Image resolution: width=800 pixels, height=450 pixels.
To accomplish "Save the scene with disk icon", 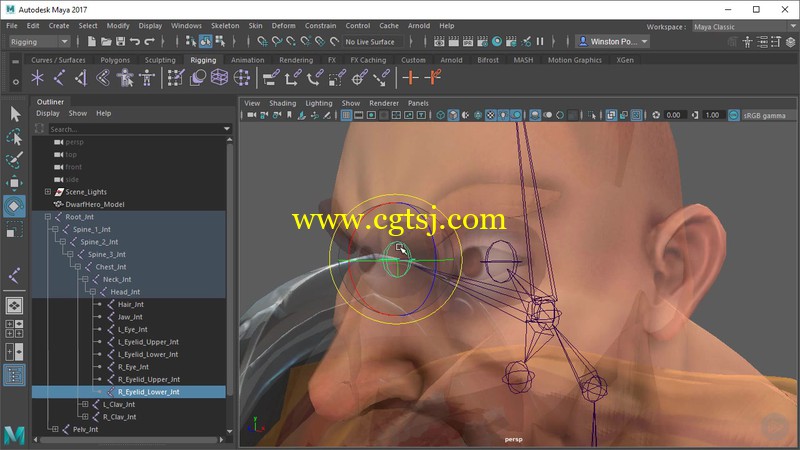I will click(120, 41).
